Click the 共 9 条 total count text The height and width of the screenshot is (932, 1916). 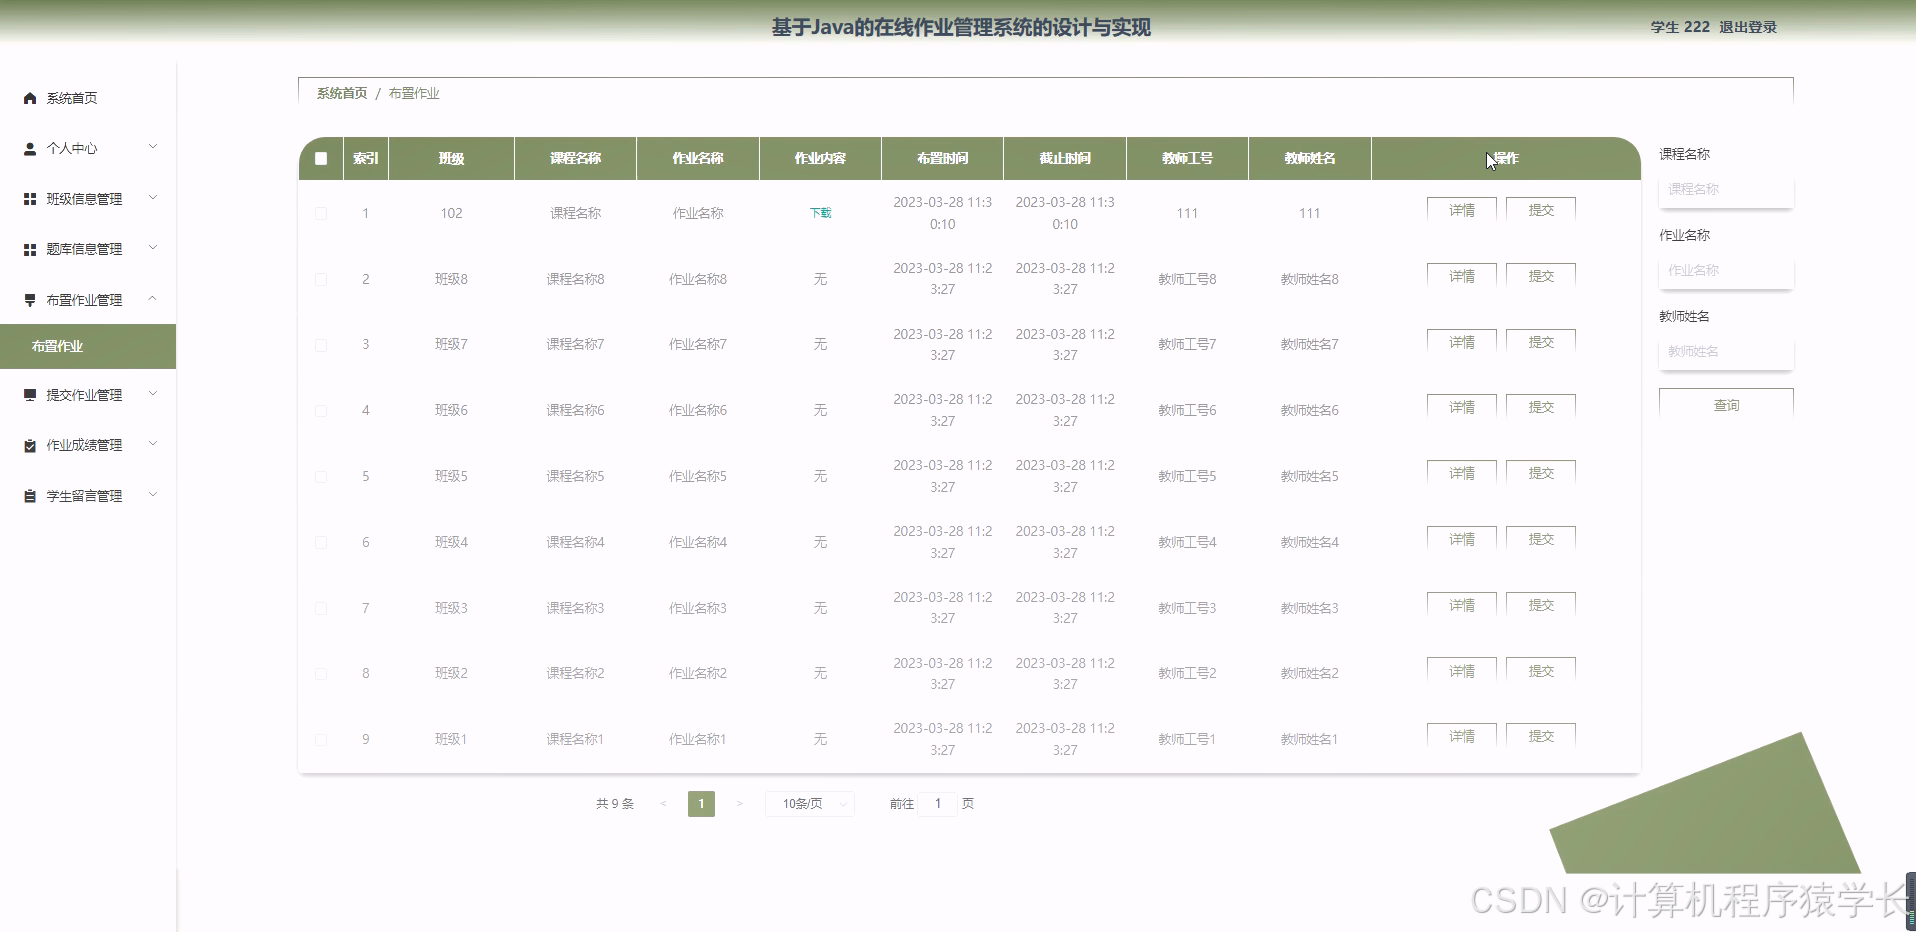pos(615,803)
